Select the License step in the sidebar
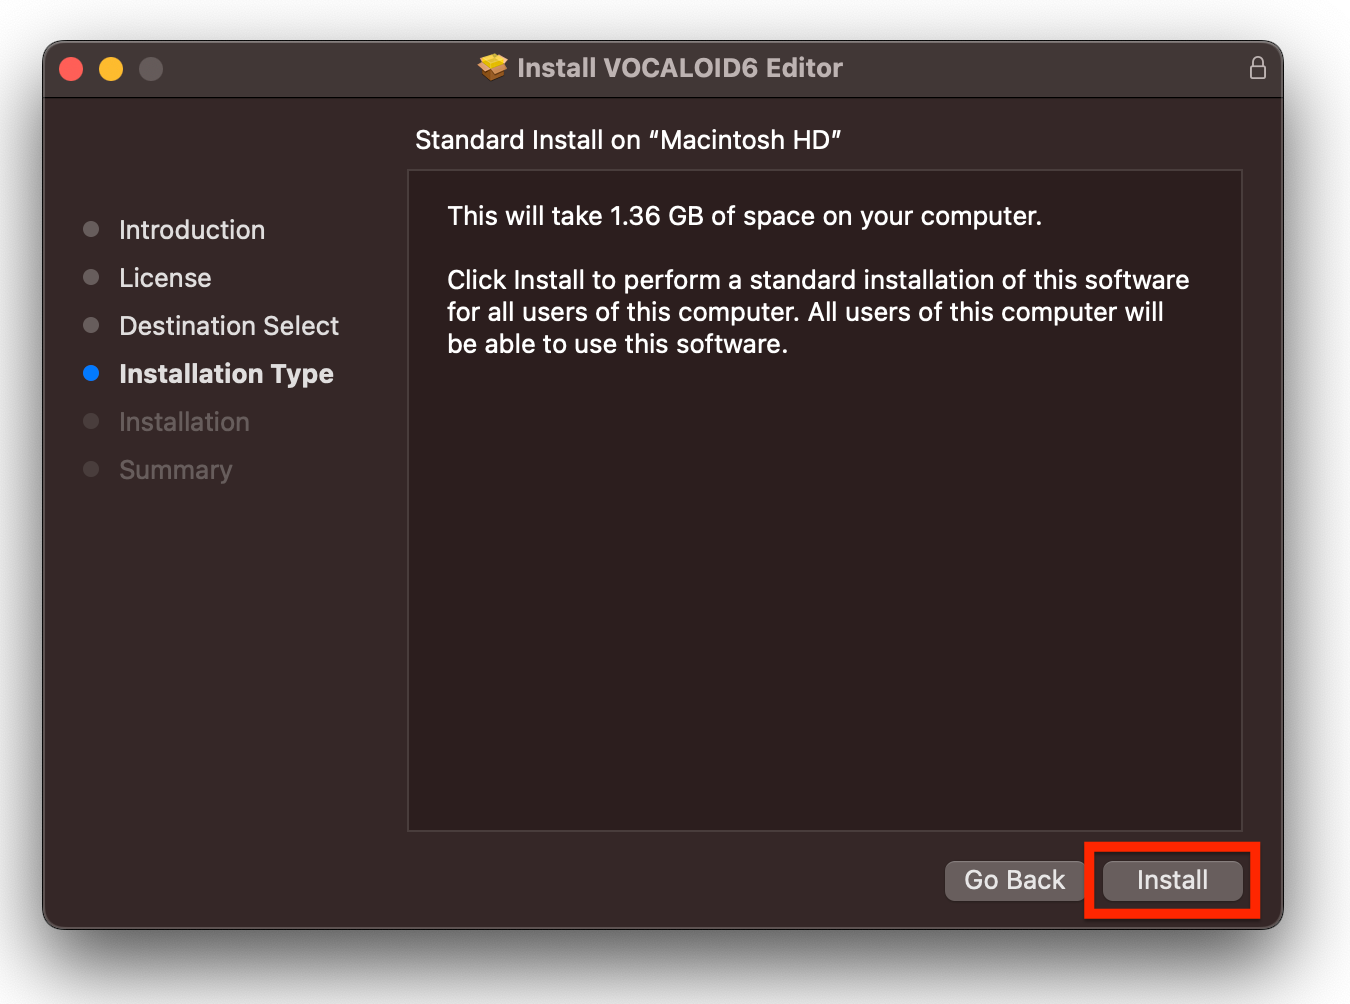 (x=165, y=277)
